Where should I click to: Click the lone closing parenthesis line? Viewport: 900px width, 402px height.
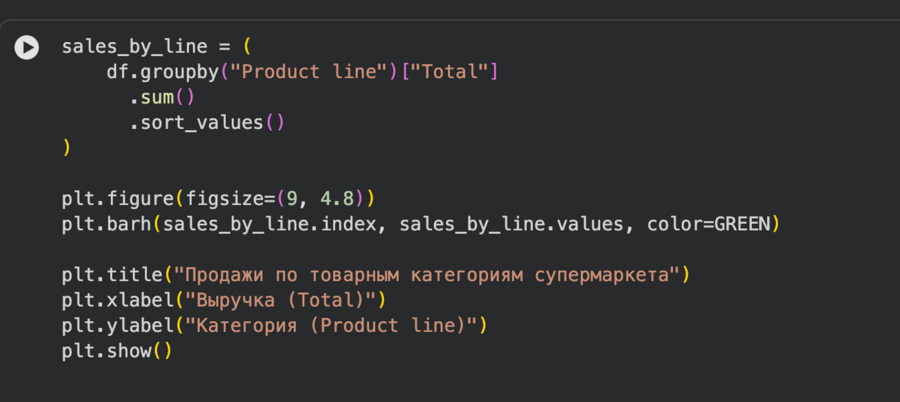point(67,148)
